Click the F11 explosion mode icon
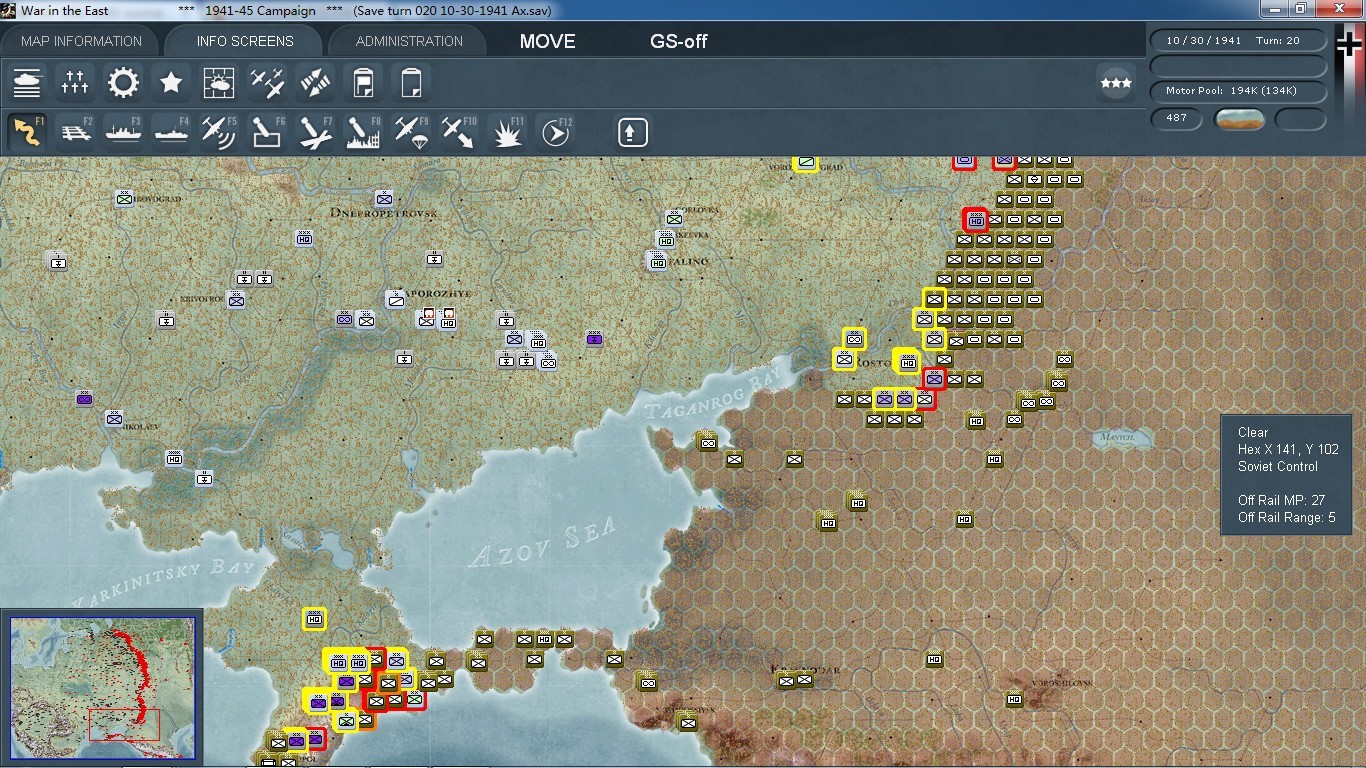1366x768 pixels. (508, 132)
